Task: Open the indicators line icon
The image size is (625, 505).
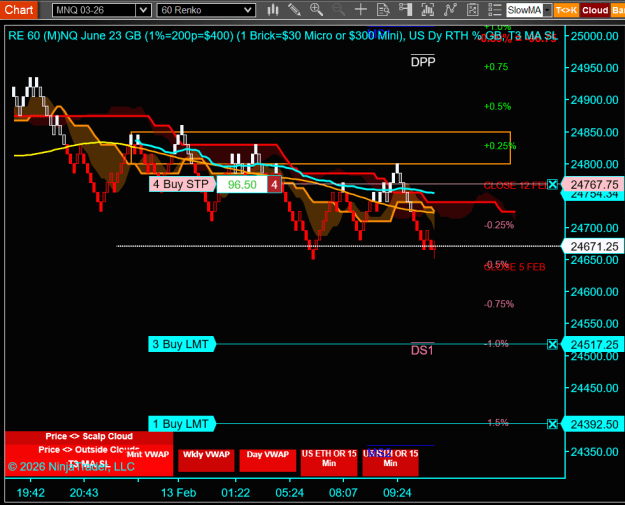Action: tap(450, 10)
